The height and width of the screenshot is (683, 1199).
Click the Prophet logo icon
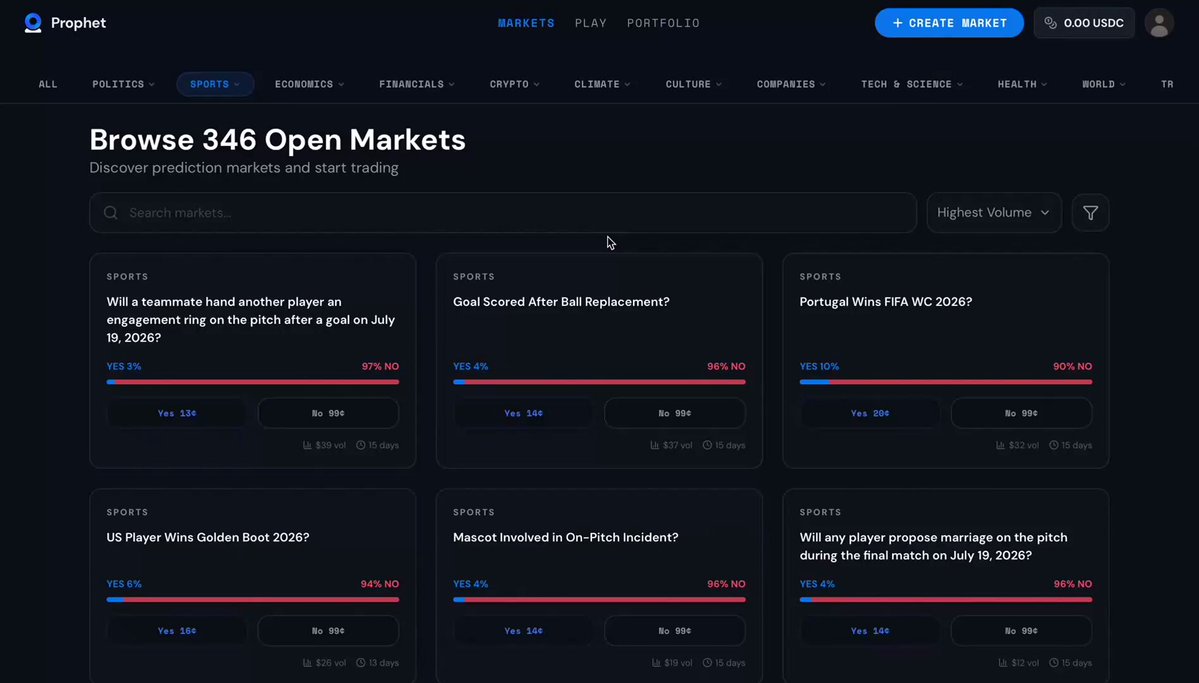coord(33,23)
